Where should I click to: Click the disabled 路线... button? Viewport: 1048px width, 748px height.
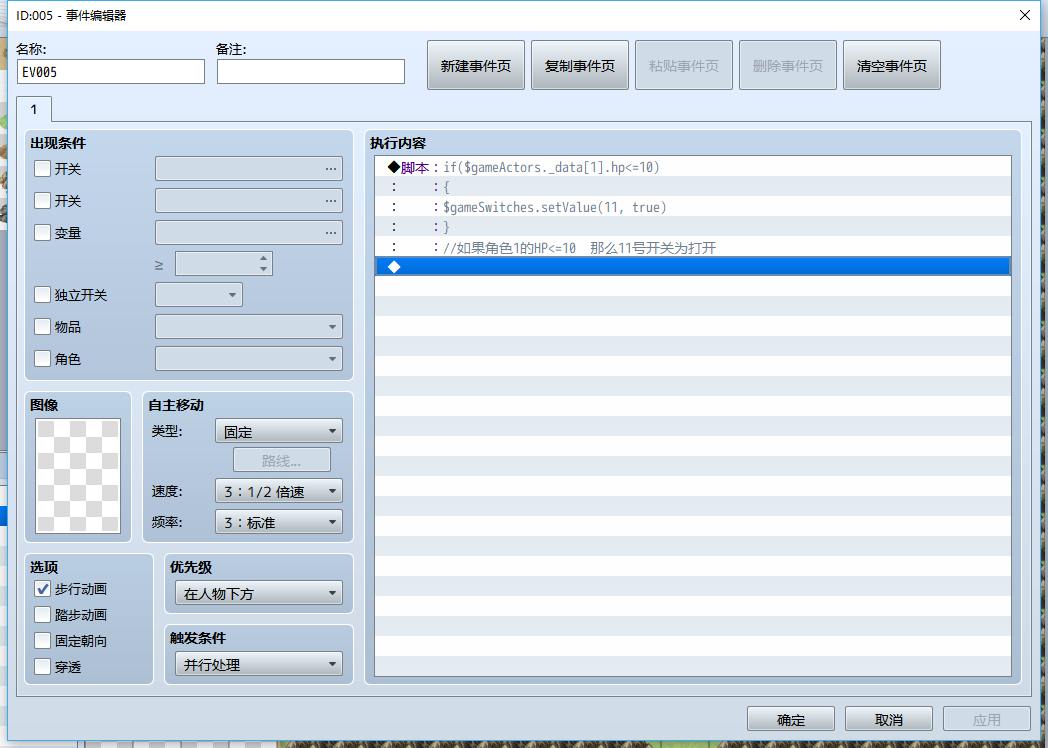coord(281,460)
